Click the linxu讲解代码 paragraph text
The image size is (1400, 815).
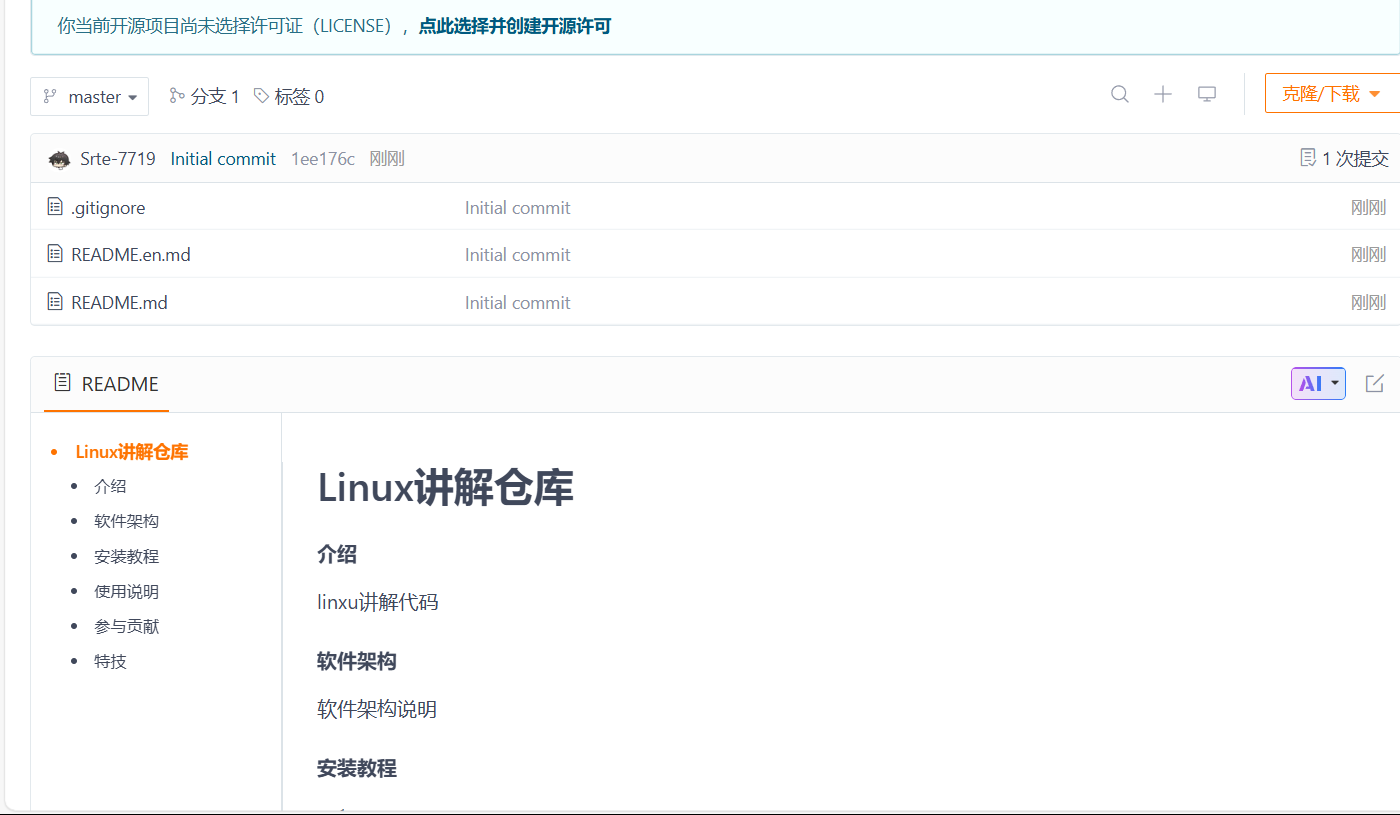coord(377,602)
